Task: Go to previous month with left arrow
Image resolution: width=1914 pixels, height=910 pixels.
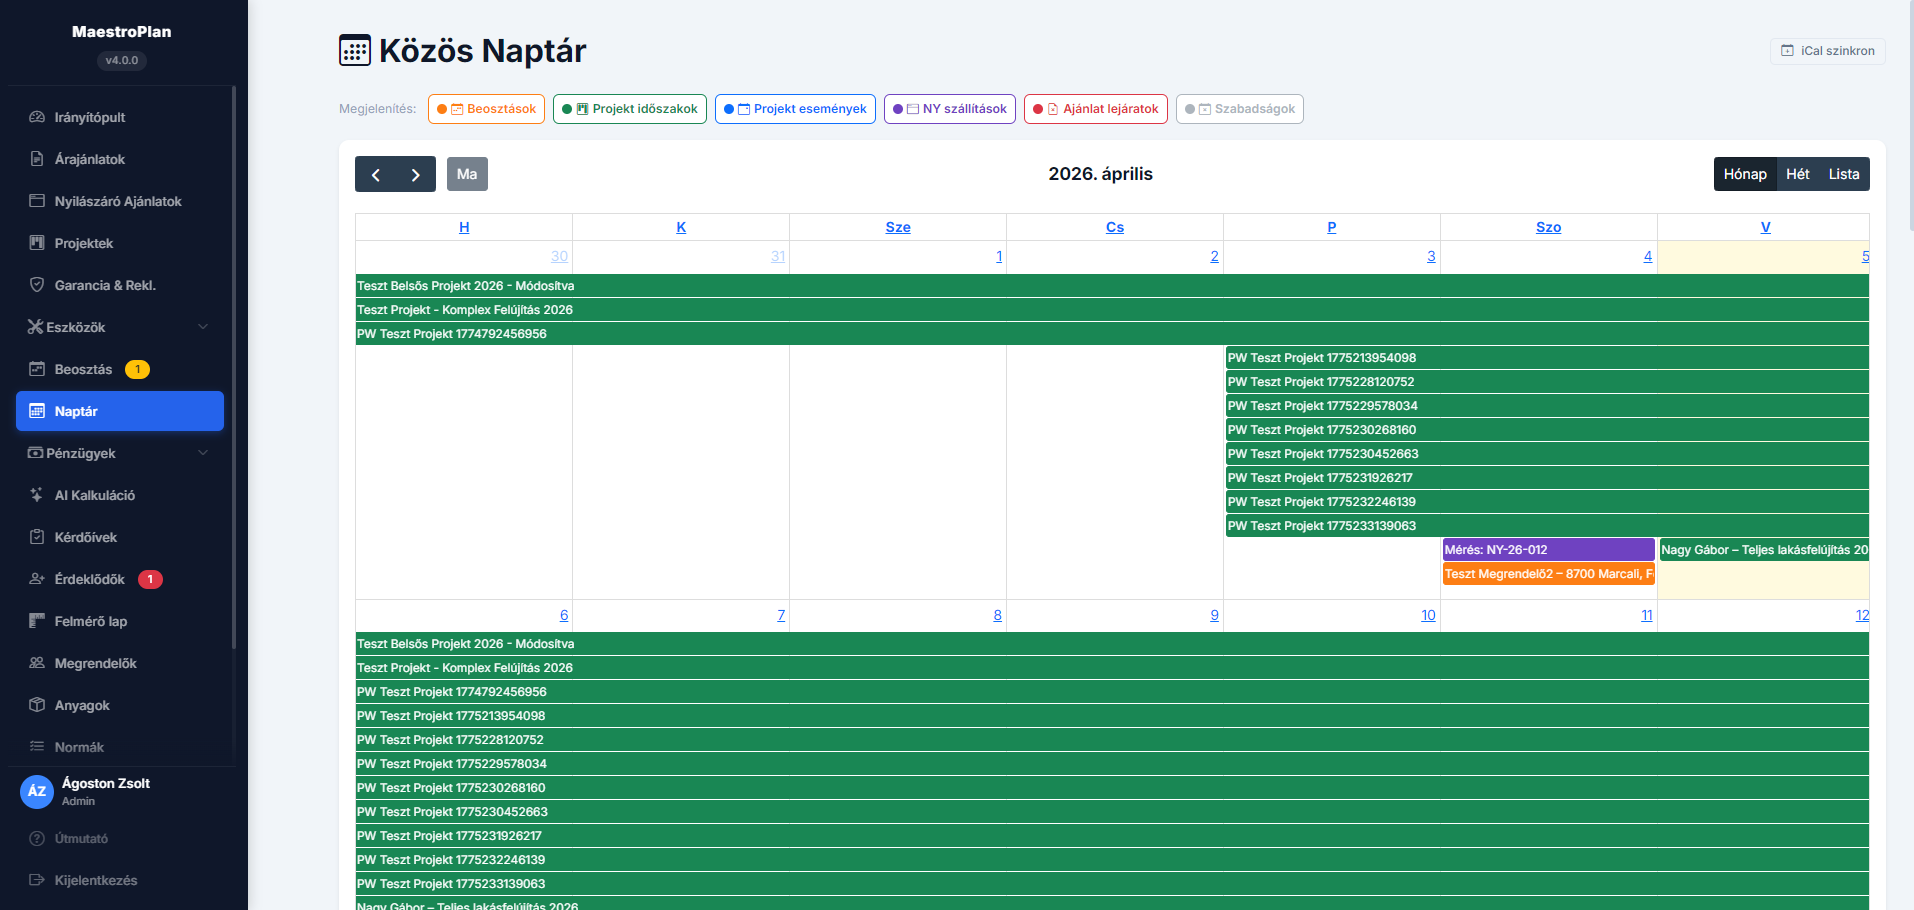Action: point(375,174)
